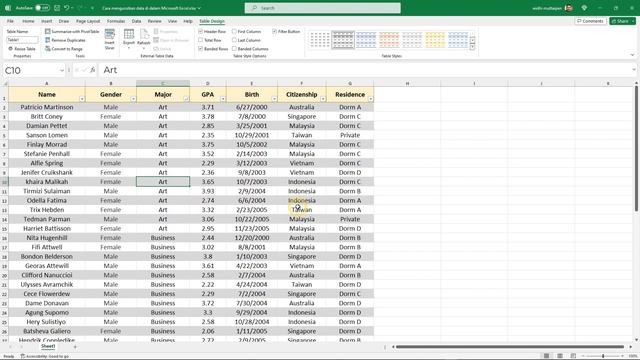Select the cell with GPA 3.93
This screenshot has height=360, width=640.
208,191
